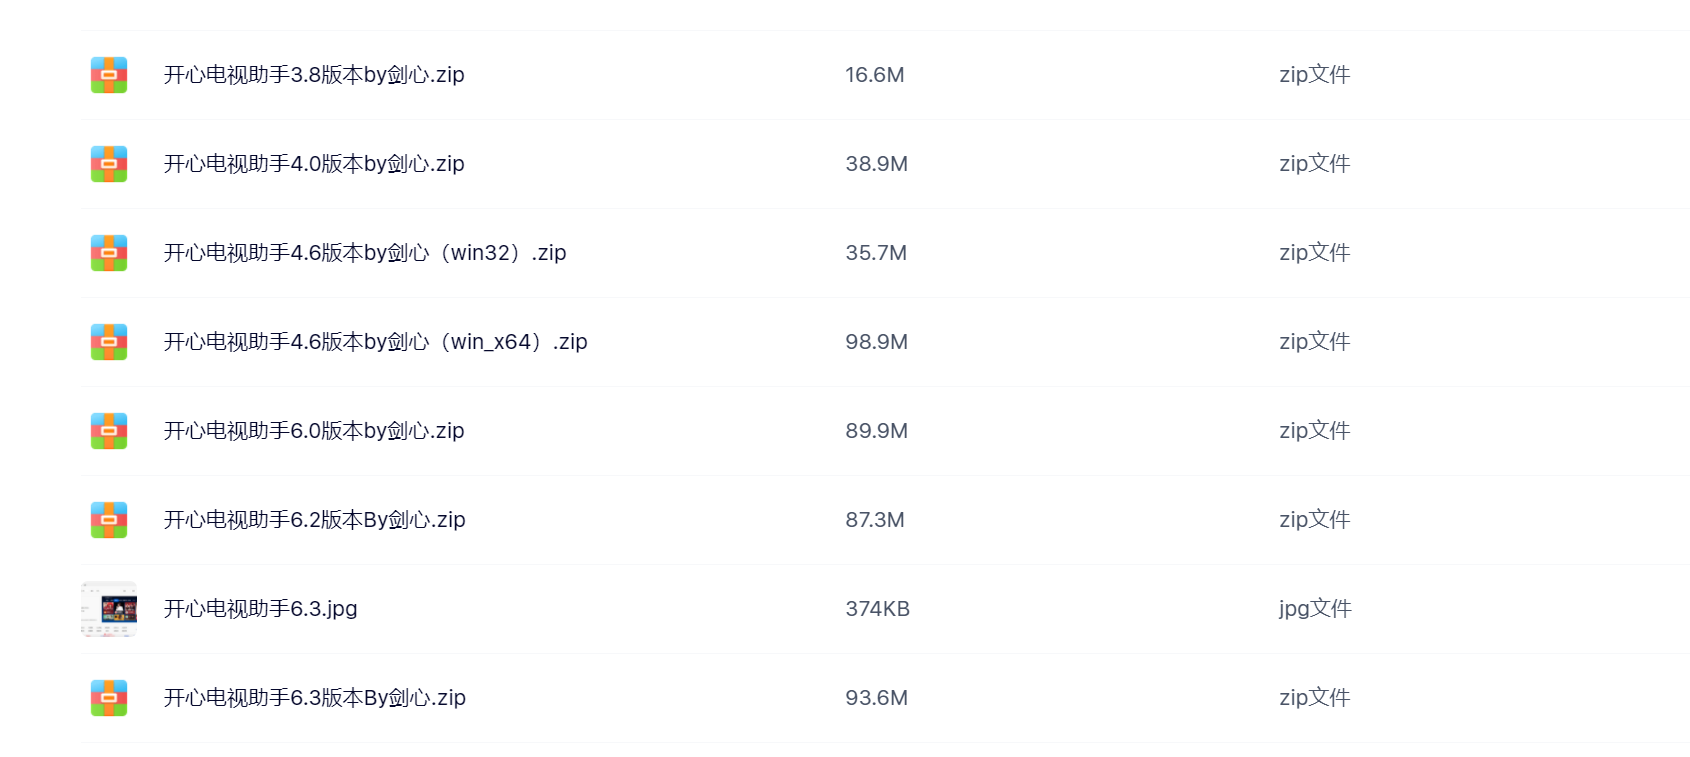The height and width of the screenshot is (757, 1690).
Task: Click the 开心电视助手6.3.jpg file name
Action: pyautogui.click(x=260, y=609)
